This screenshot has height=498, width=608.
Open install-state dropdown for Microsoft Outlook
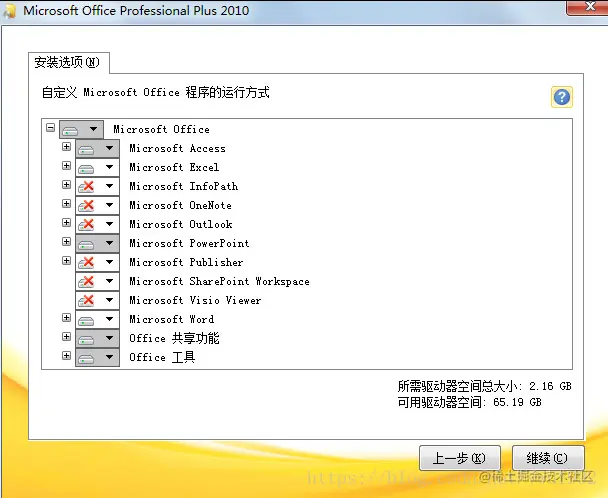97,224
